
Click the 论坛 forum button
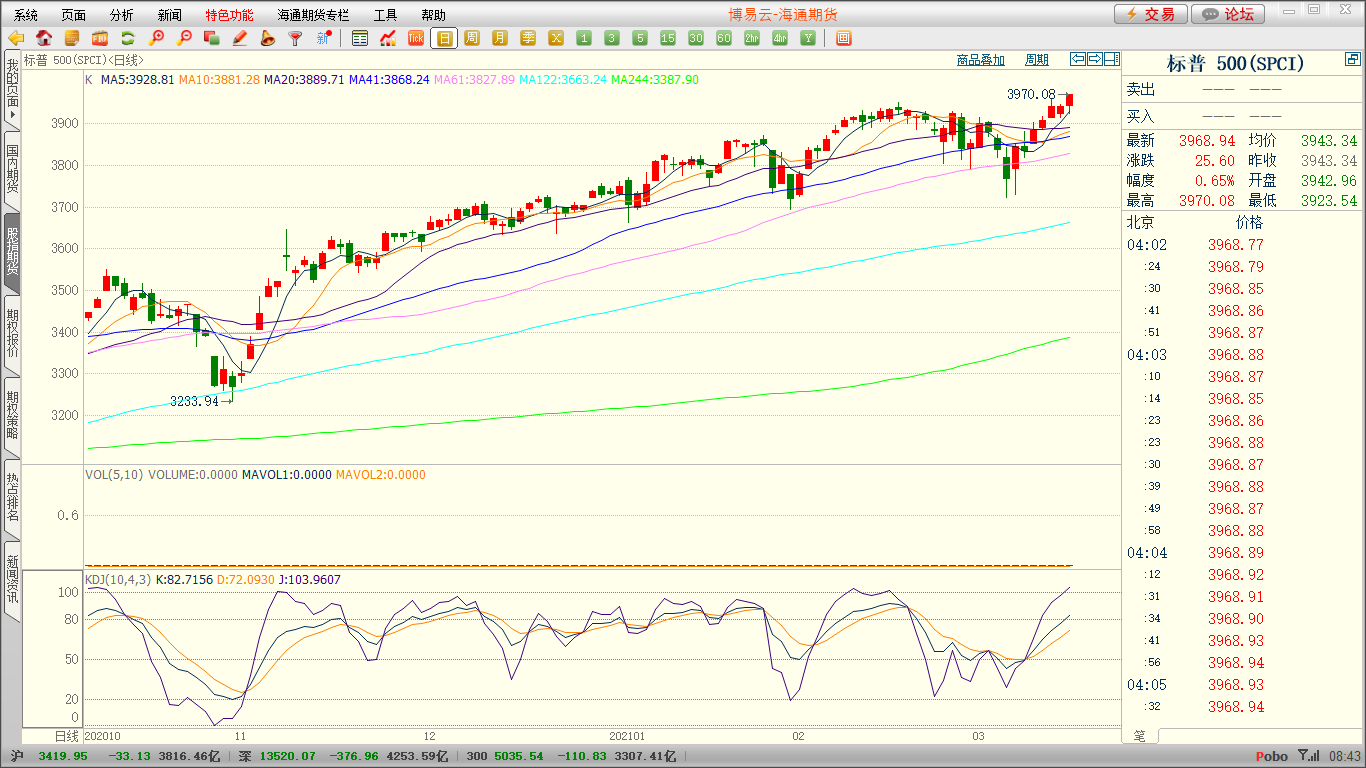[x=1229, y=14]
